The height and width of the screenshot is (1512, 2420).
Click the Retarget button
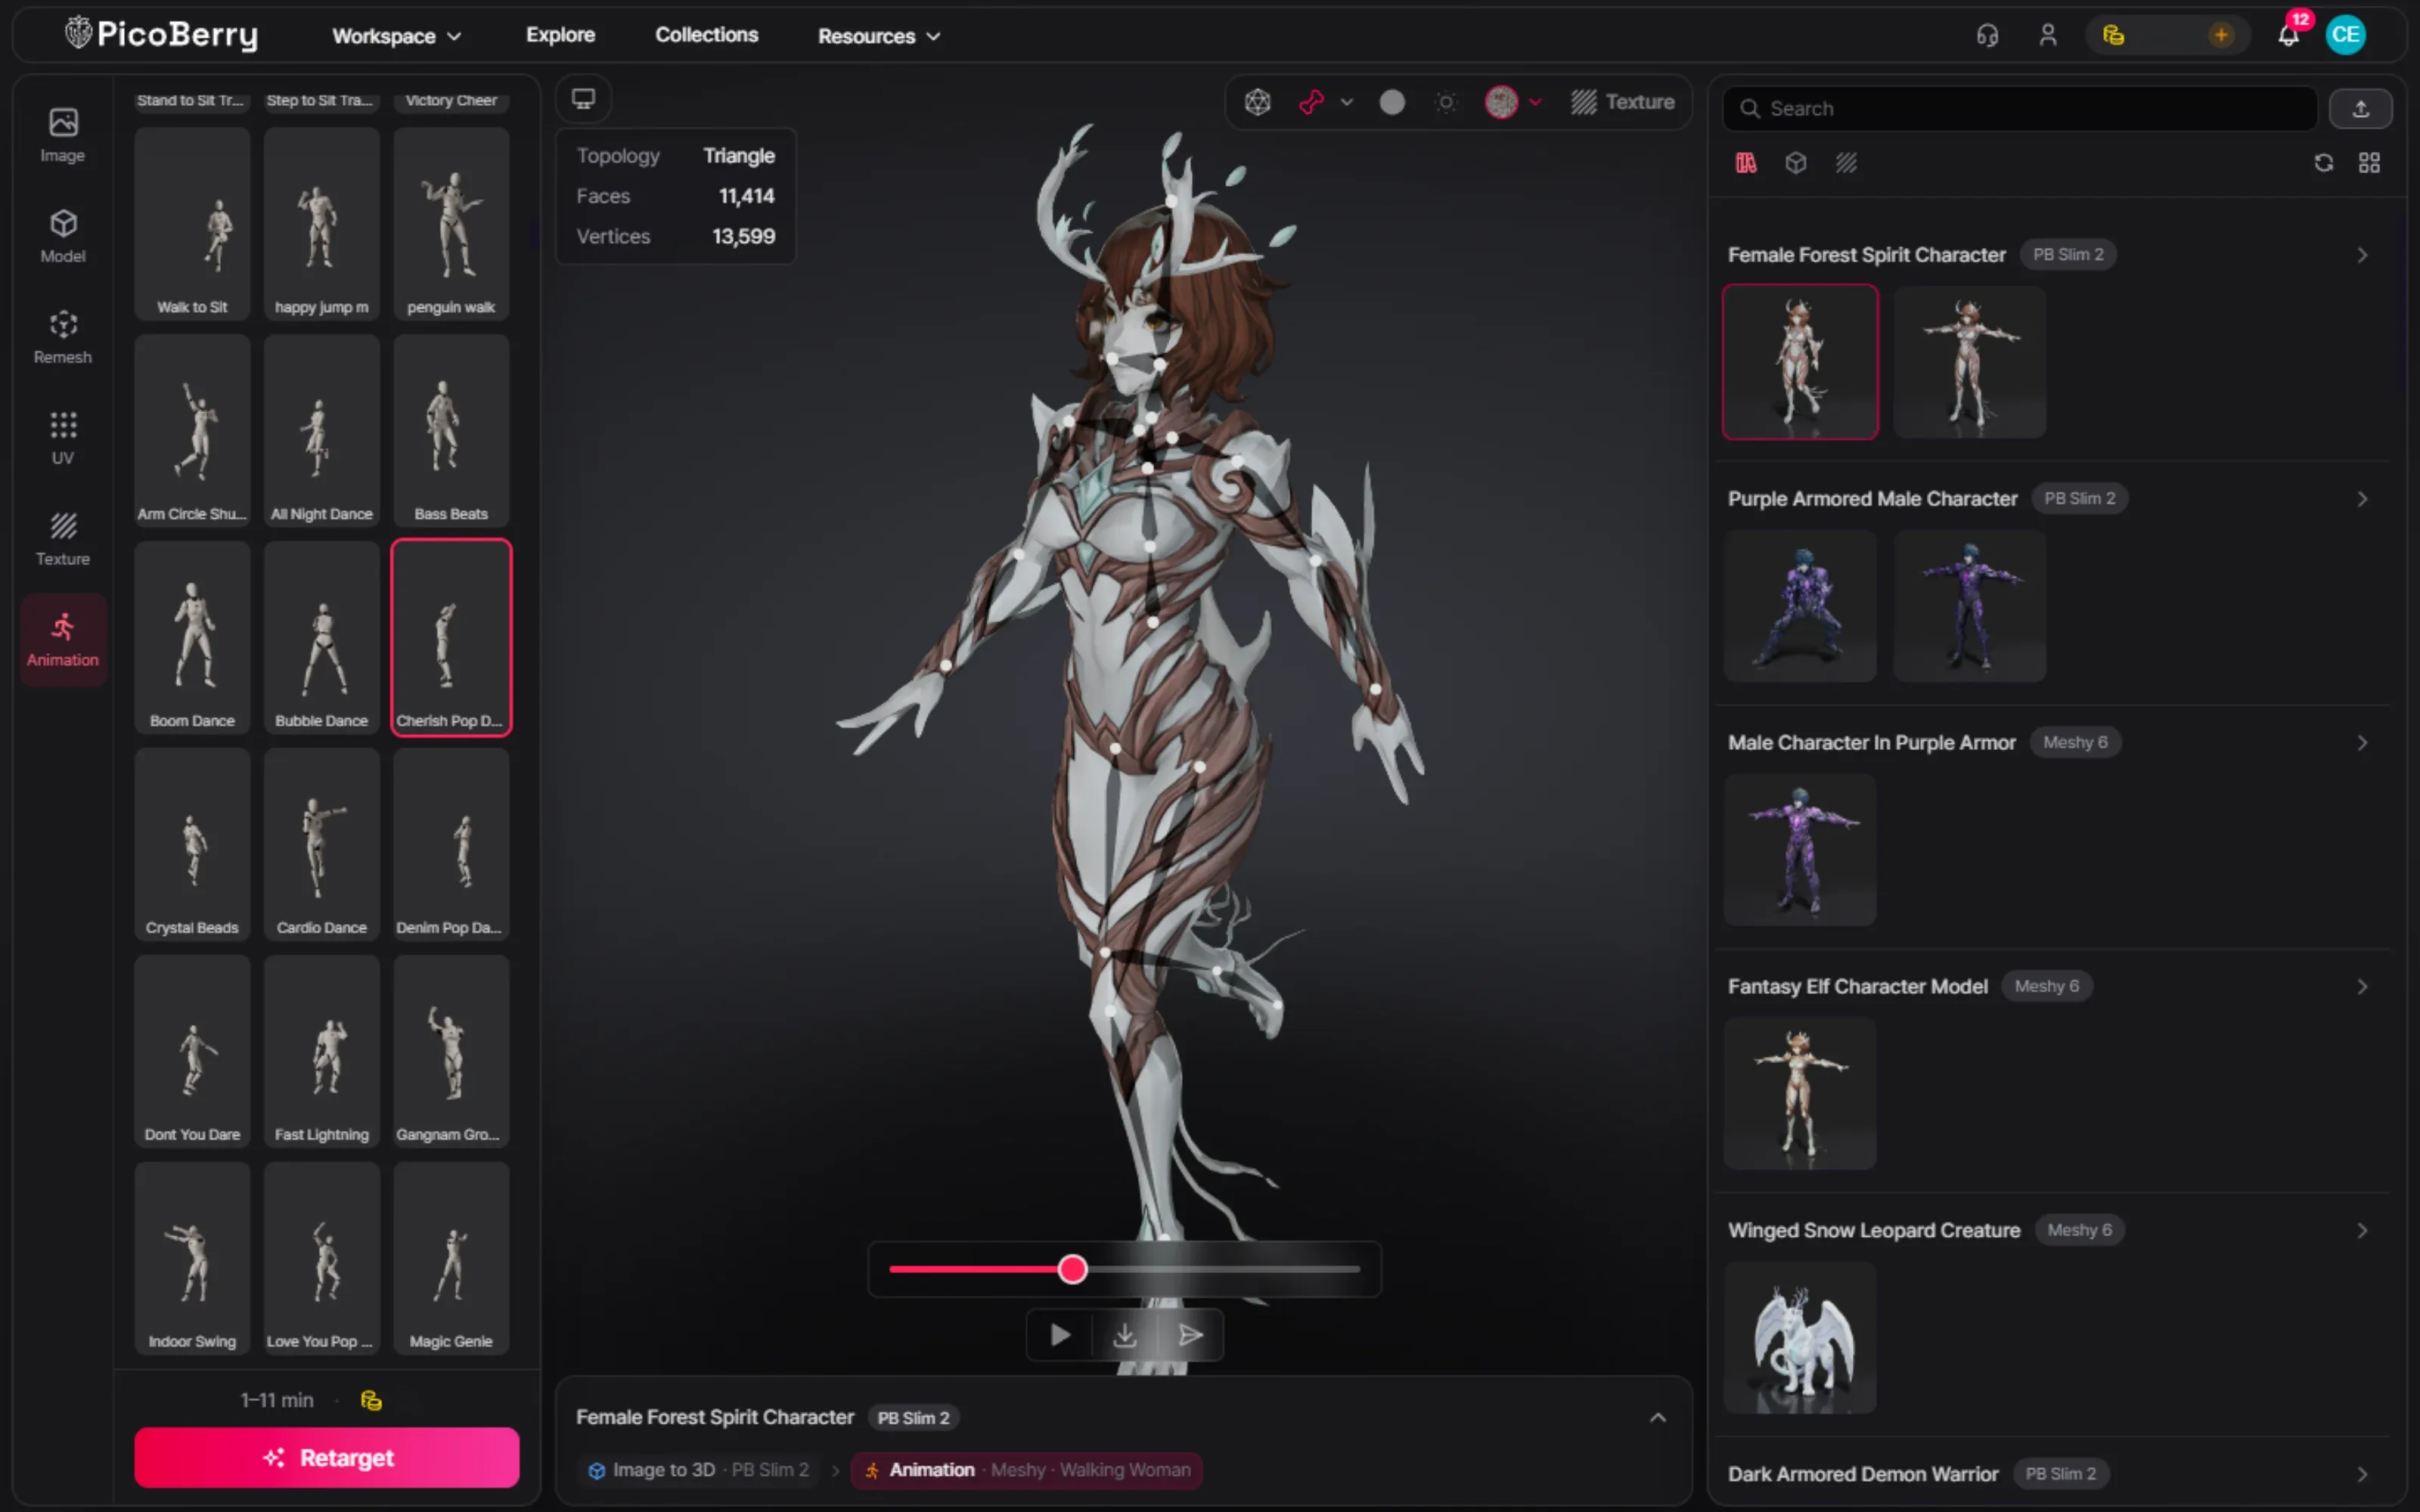tap(327, 1457)
